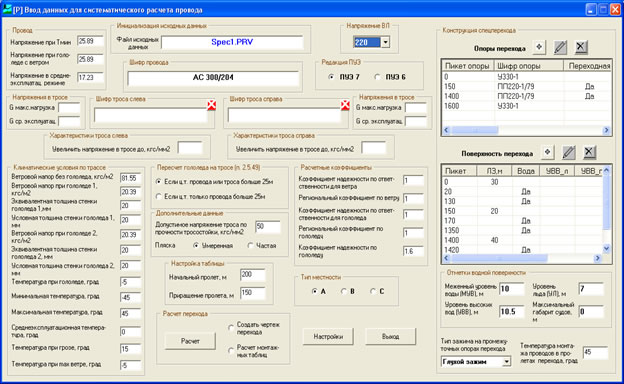624x384 pixels.
Task: Click vertical scrollbar down arrow in surface table
Action: (x=606, y=249)
